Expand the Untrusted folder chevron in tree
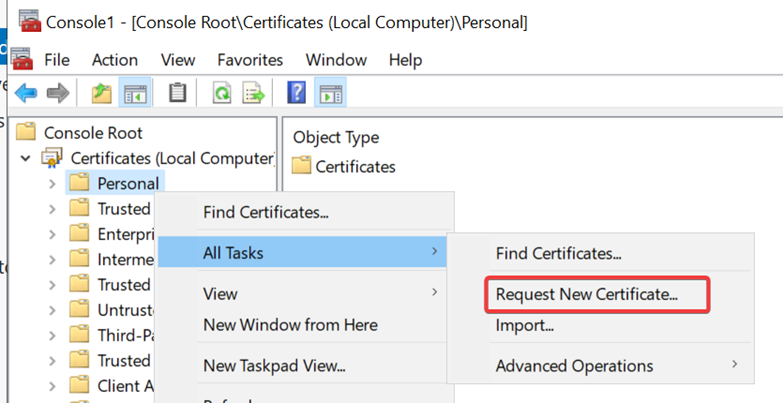This screenshot has width=783, height=403. pyautogui.click(x=52, y=310)
